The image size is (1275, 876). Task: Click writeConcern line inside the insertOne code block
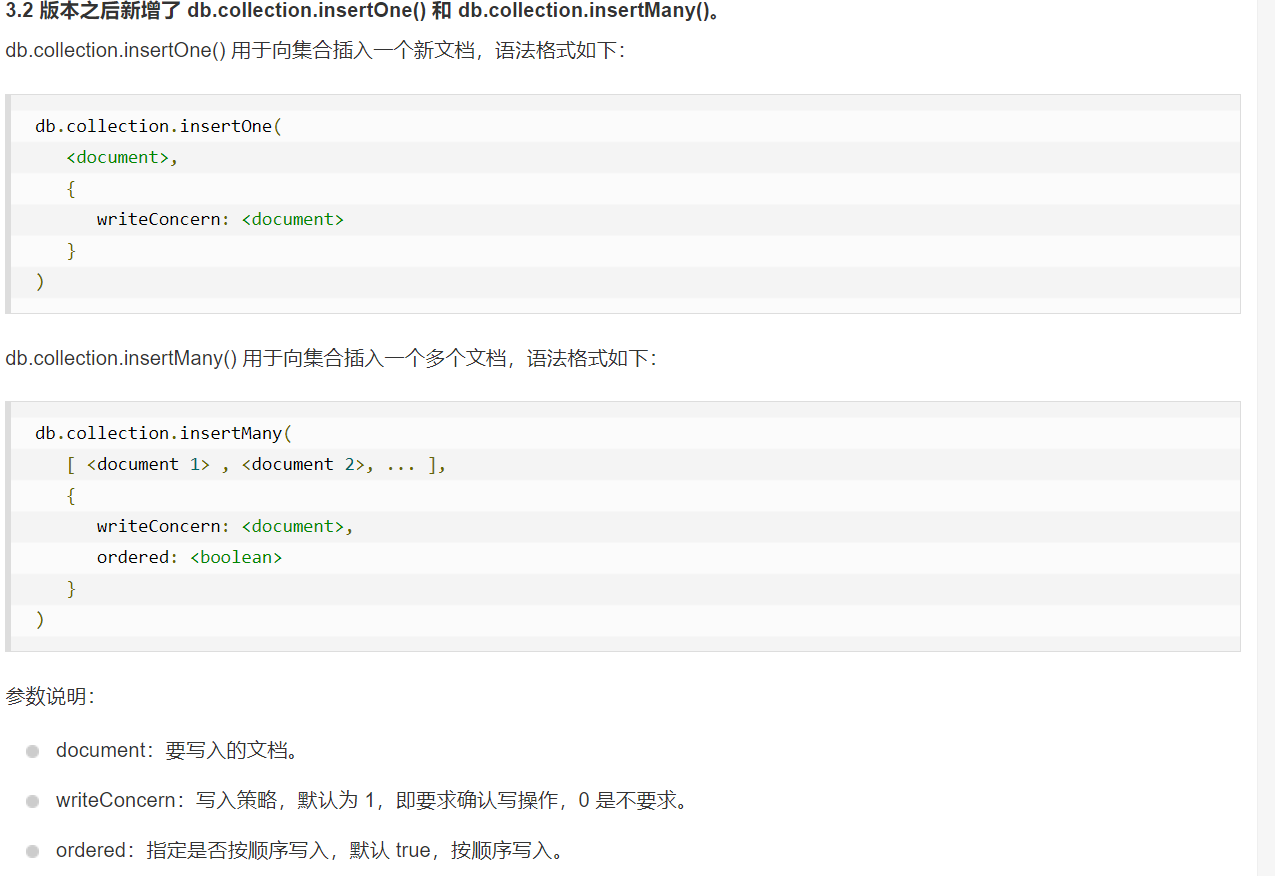(x=220, y=219)
